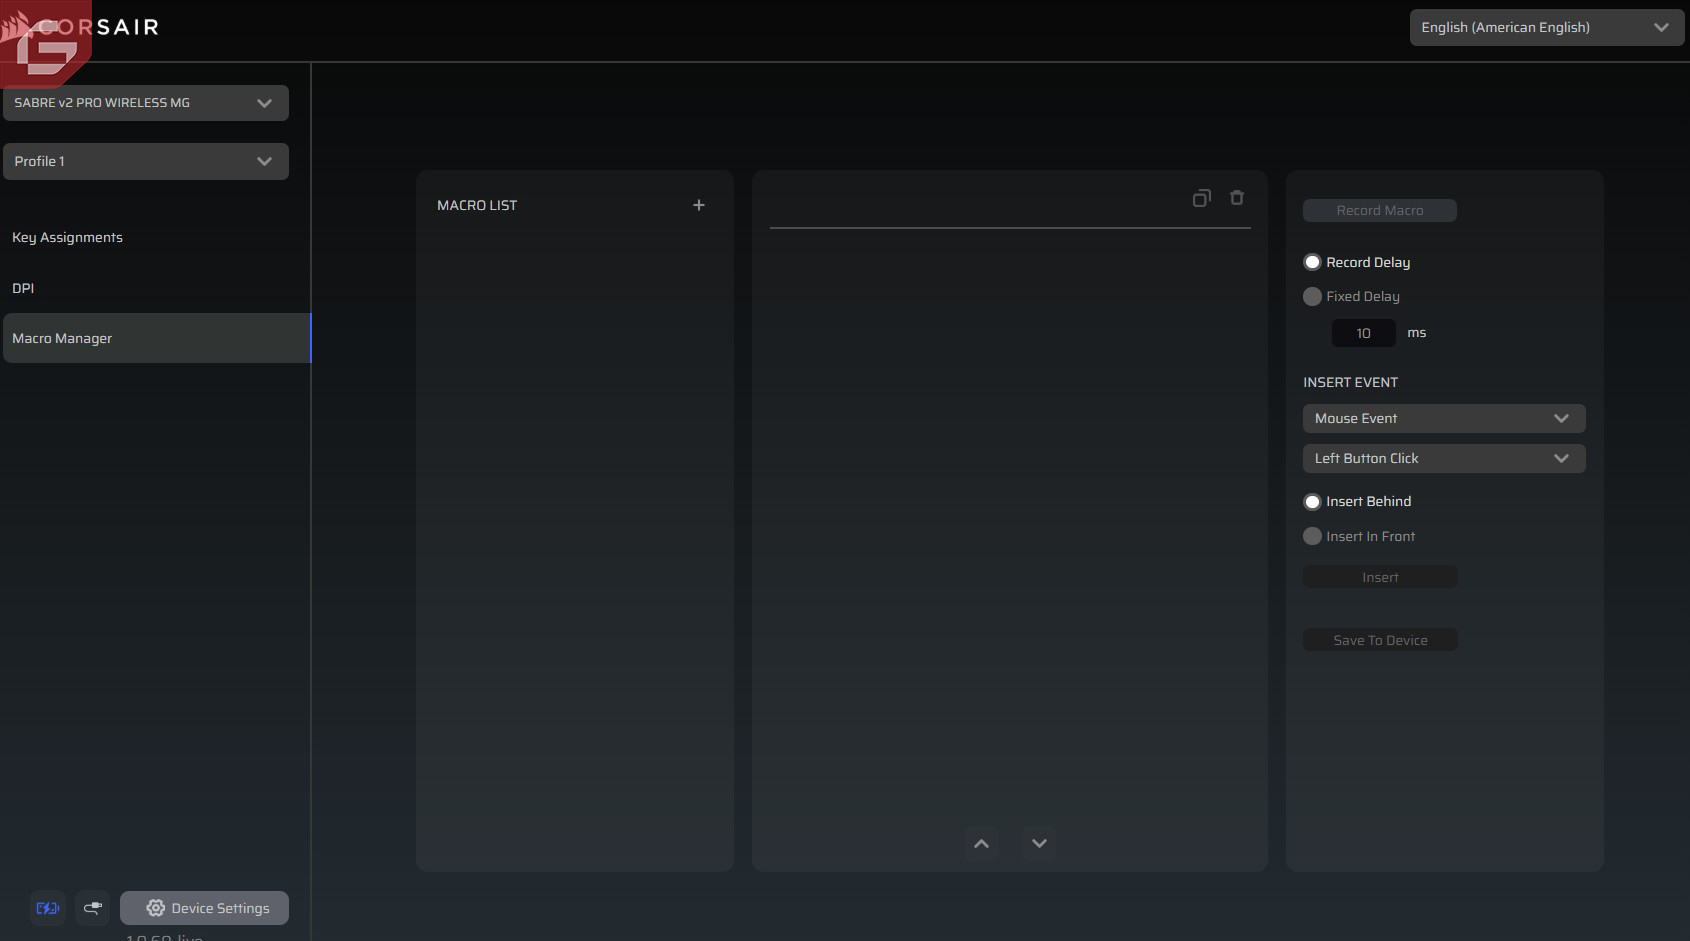
Task: Click the fixed delay milliseconds field
Action: click(1363, 334)
